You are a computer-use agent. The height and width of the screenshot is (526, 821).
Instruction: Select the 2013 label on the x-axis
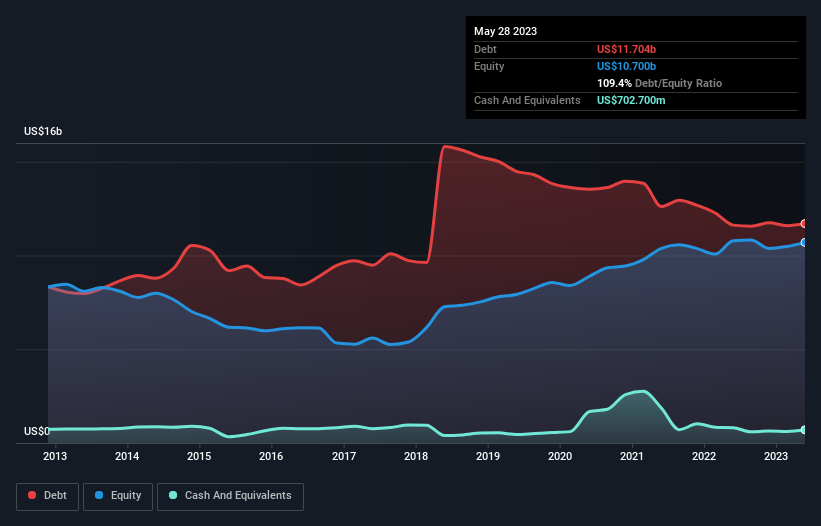click(55, 456)
